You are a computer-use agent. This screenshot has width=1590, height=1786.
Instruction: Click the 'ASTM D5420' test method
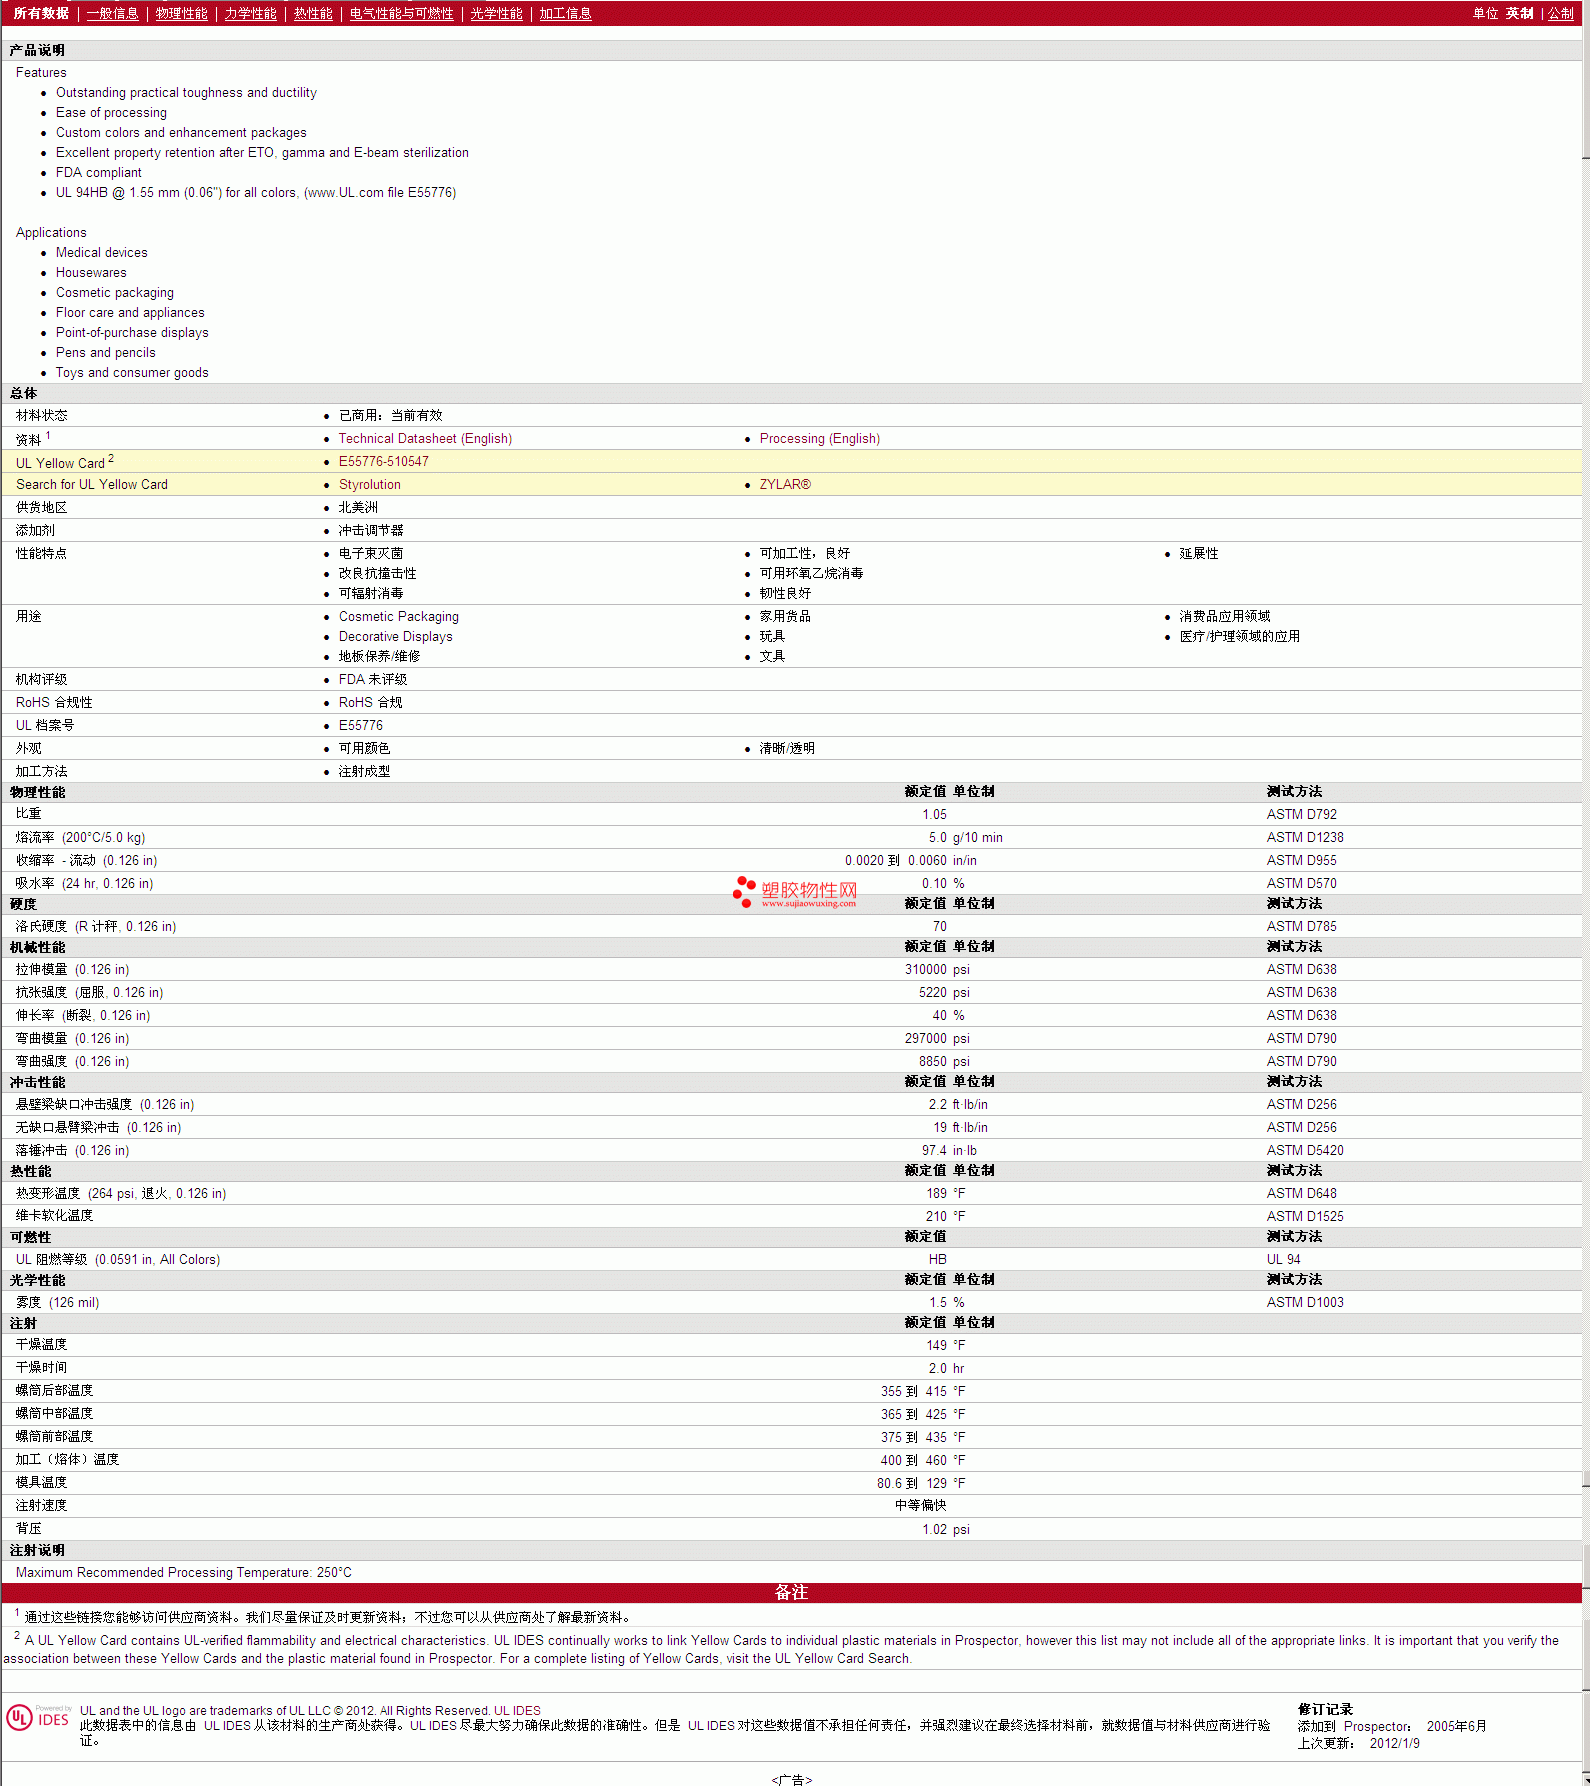click(1305, 1151)
